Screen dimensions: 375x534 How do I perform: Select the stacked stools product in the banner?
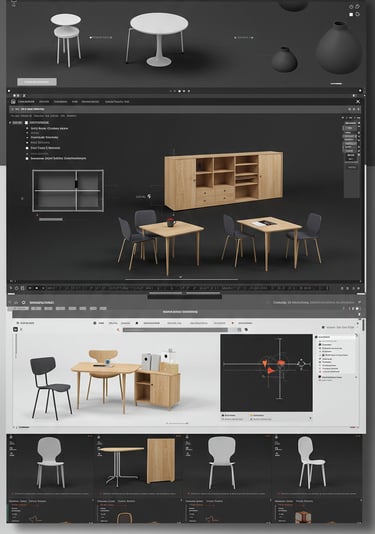66,39
